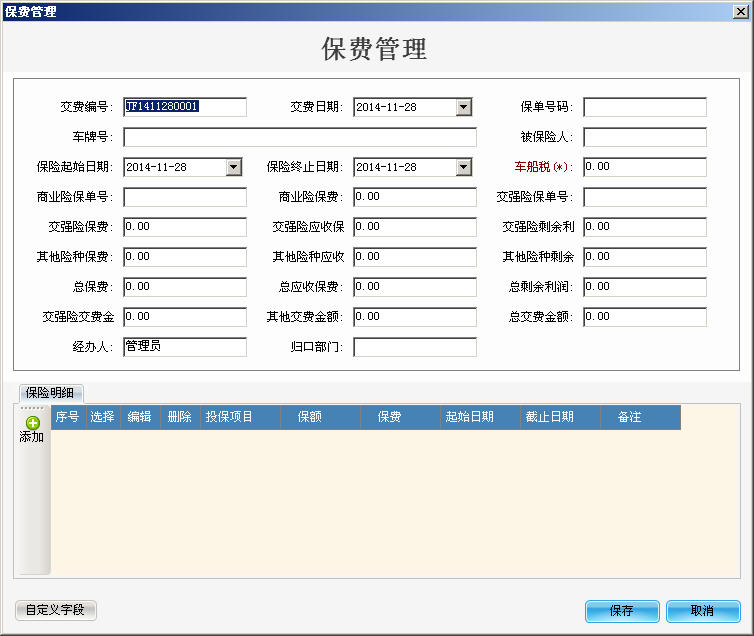The image size is (754, 636).
Task: Switch to the 保险明细 tab
Action: point(50,393)
